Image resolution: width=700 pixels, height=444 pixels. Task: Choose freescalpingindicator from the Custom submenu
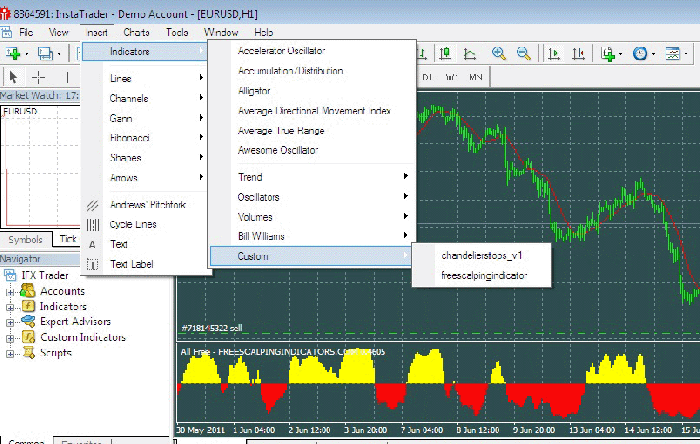click(x=483, y=275)
